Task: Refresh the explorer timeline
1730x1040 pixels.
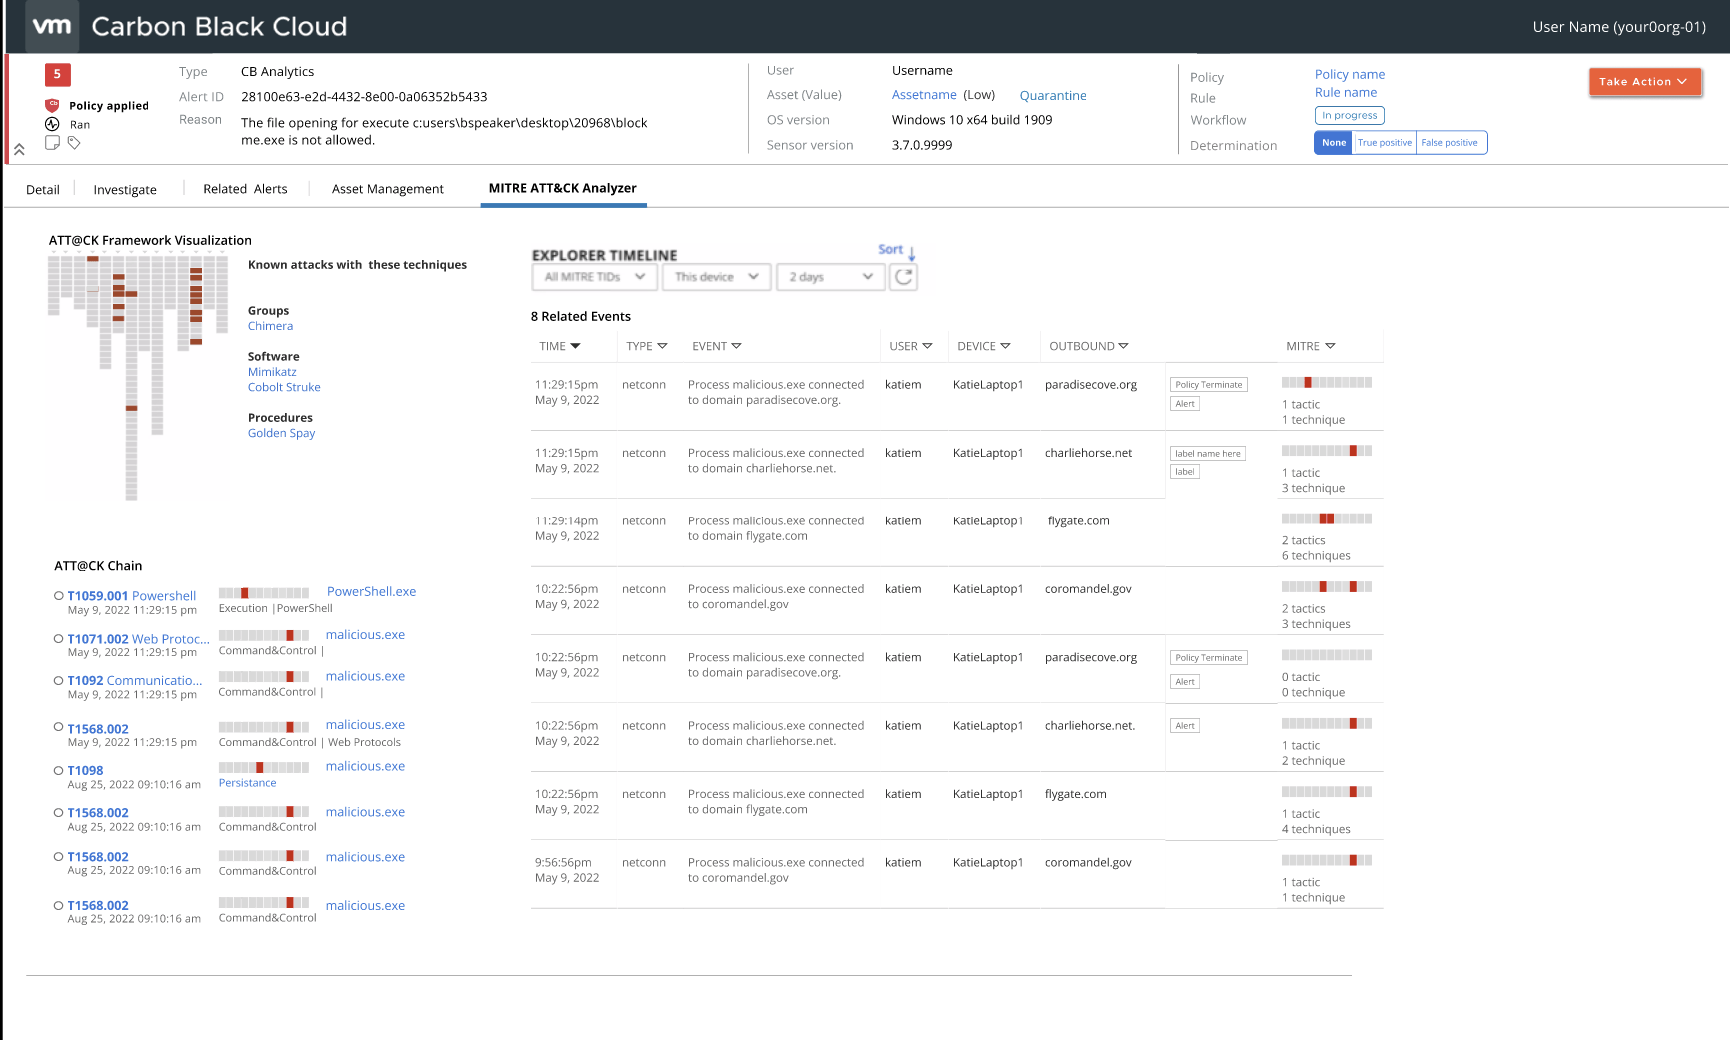Action: click(904, 277)
